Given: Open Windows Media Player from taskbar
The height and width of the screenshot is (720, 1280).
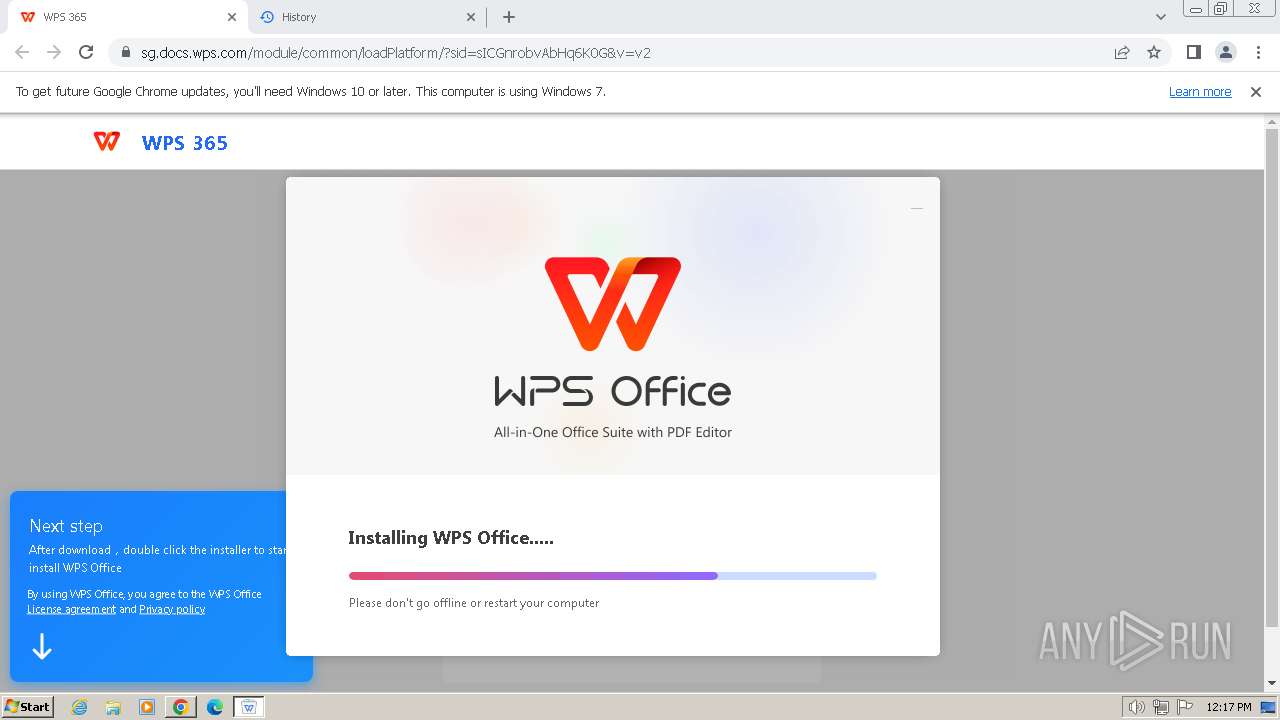Looking at the screenshot, I should tap(147, 707).
